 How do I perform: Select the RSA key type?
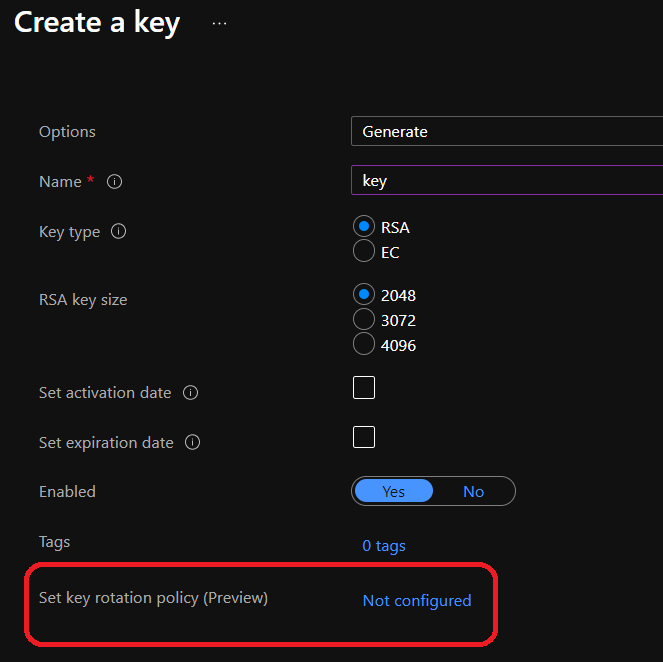click(x=364, y=226)
